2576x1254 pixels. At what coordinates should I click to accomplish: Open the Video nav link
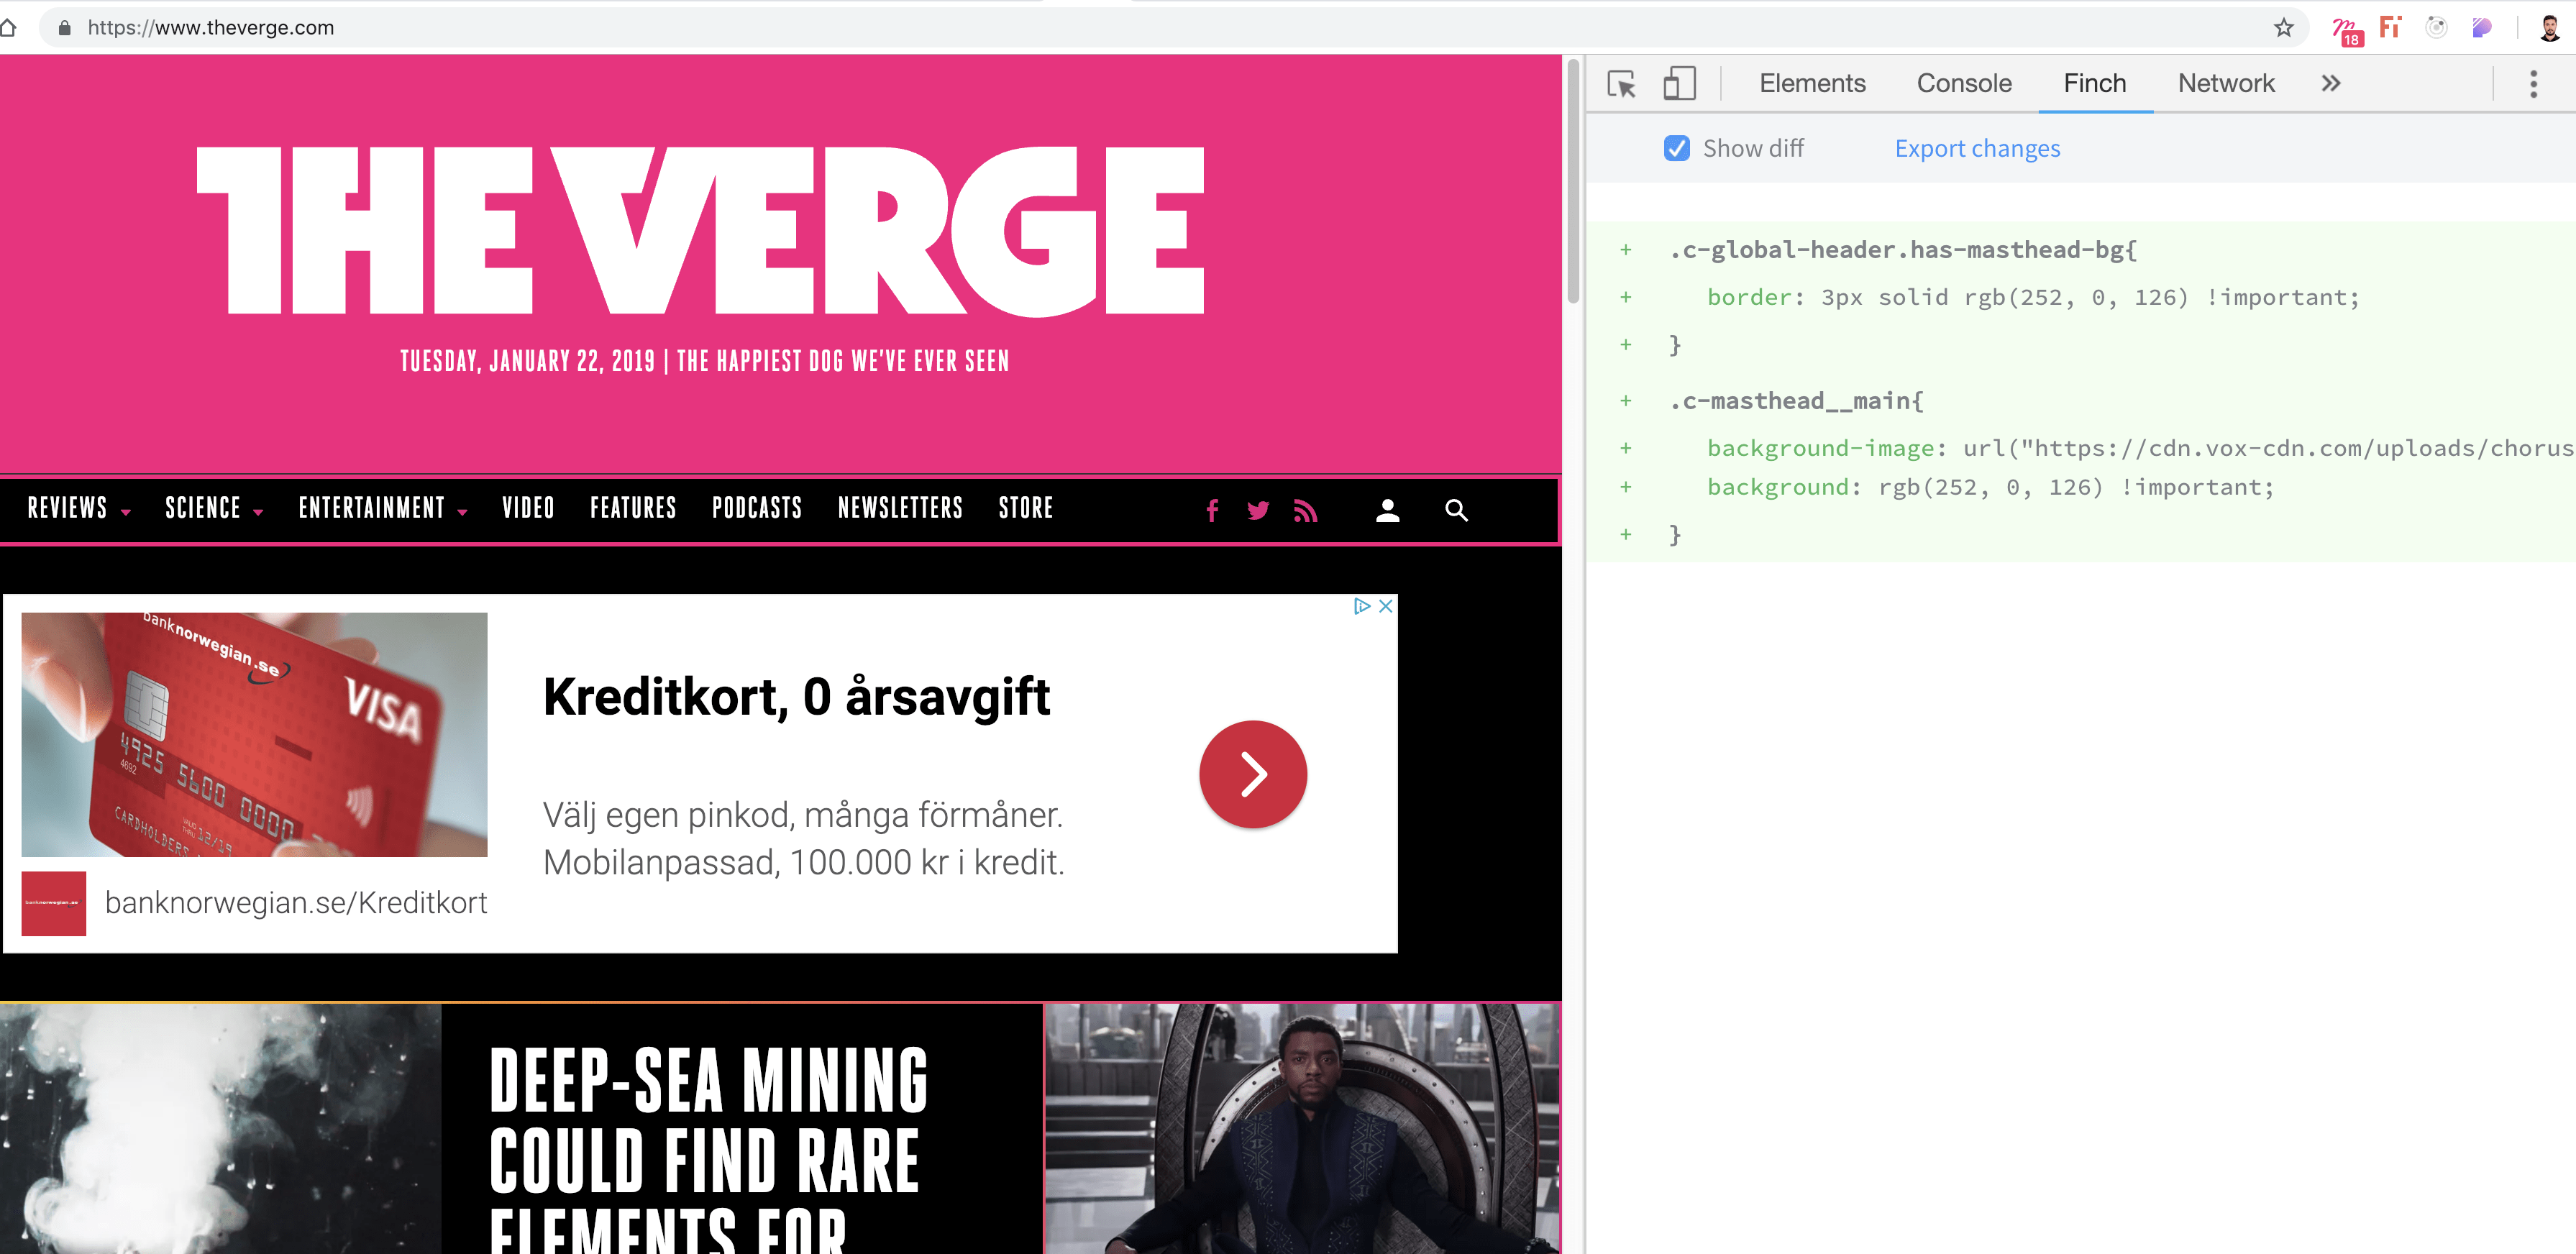(528, 508)
